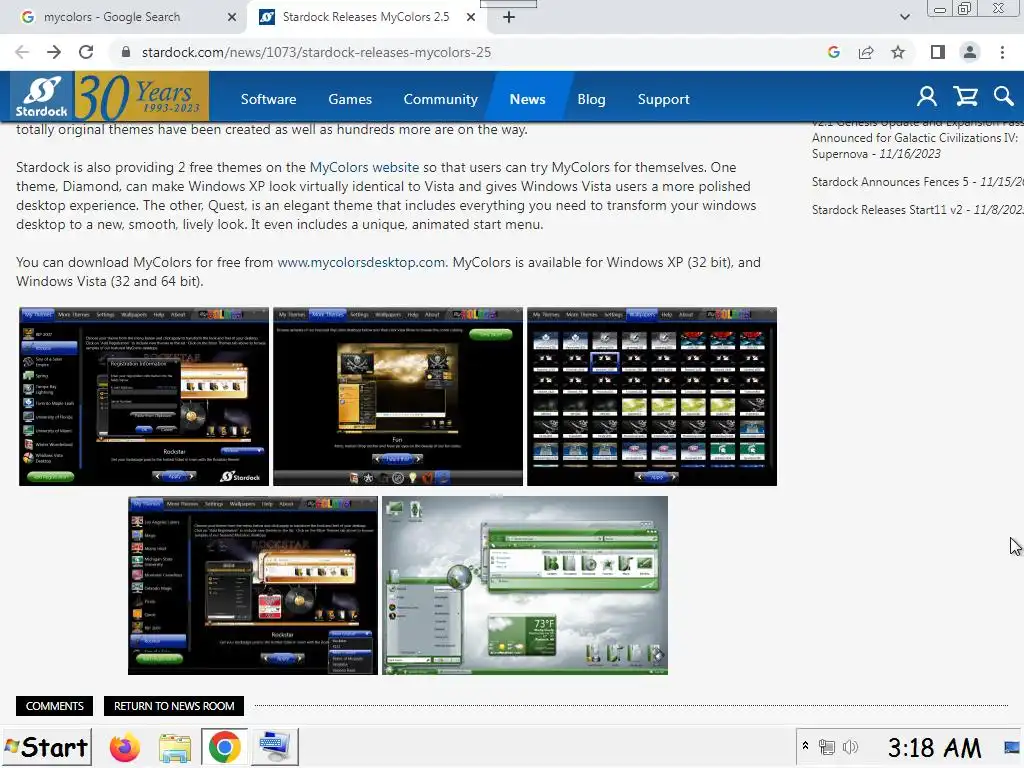This screenshot has height=768, width=1024.
Task: Share this page using the share icon
Action: [866, 52]
